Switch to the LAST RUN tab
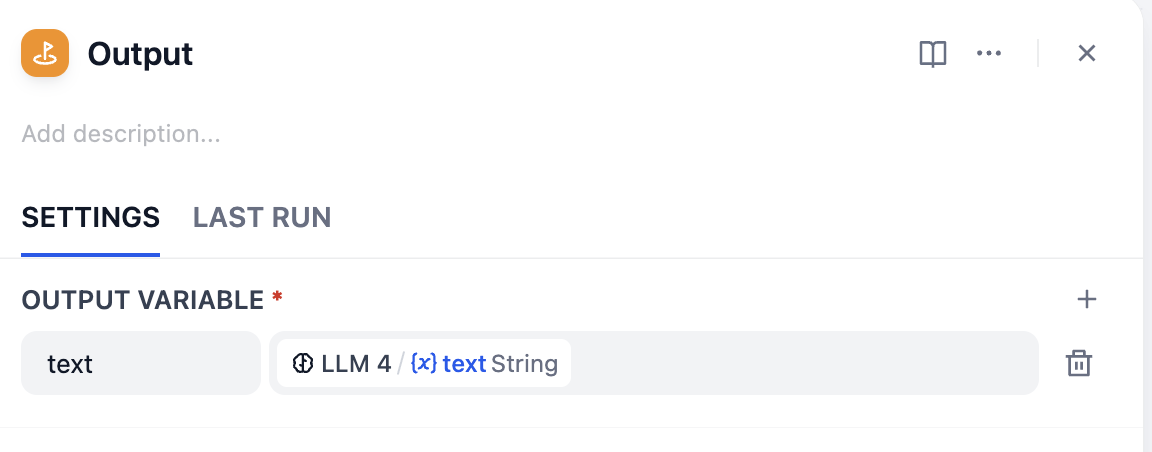 pyautogui.click(x=262, y=217)
